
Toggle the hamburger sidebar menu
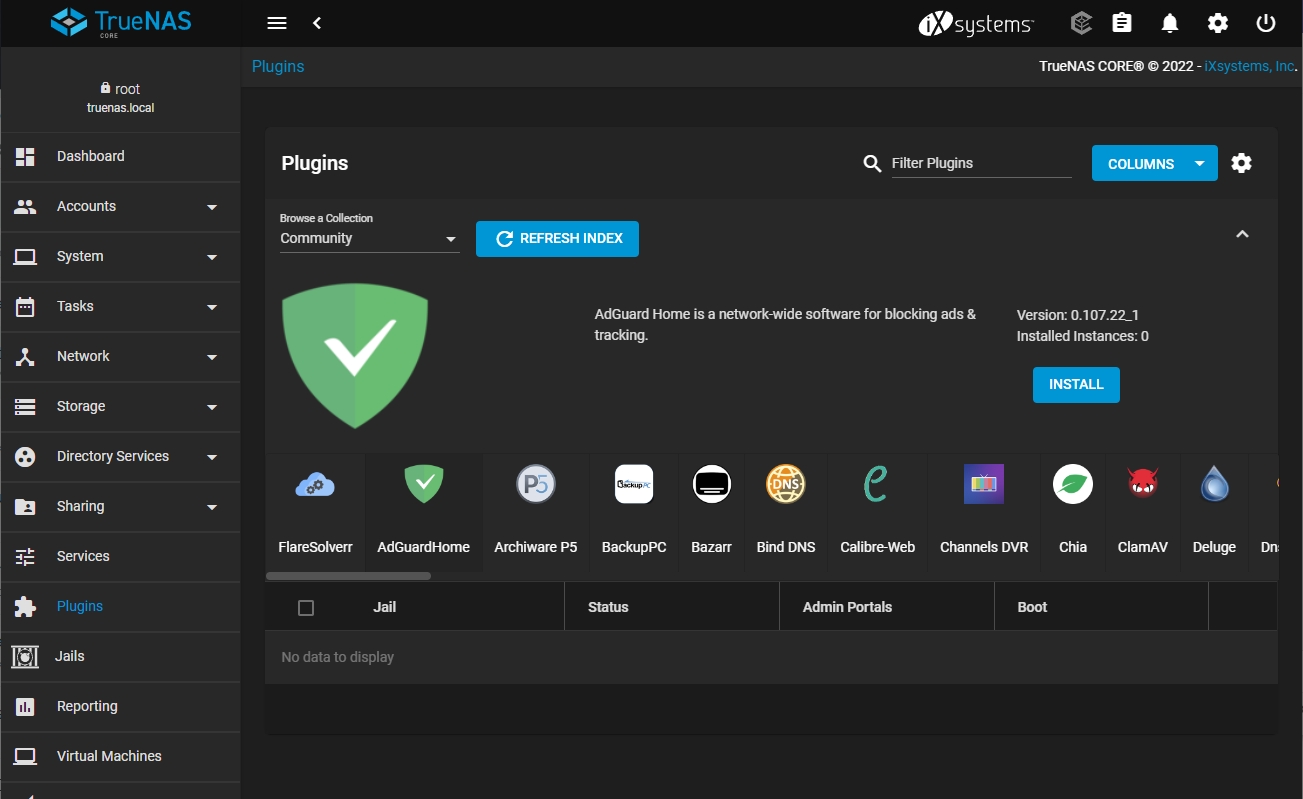[x=277, y=23]
